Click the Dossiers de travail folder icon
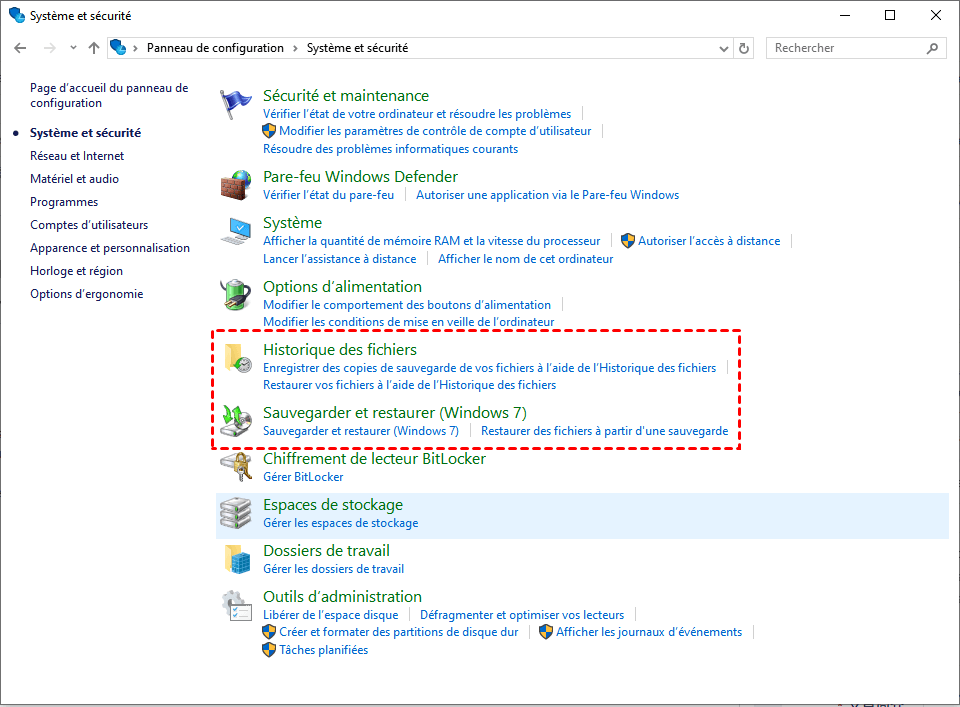Viewport: 960px width, 707px height. tap(237, 559)
